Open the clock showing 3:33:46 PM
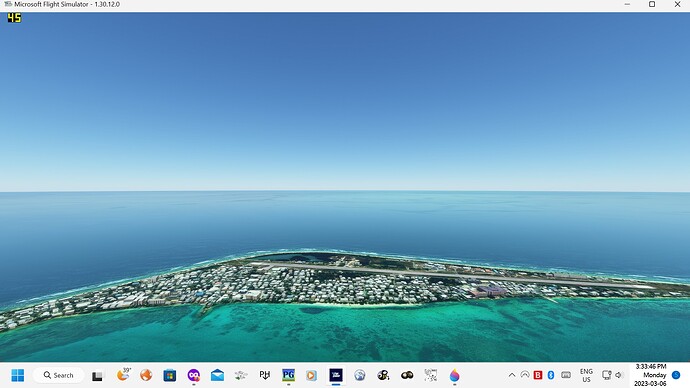690x388 pixels. pos(651,375)
